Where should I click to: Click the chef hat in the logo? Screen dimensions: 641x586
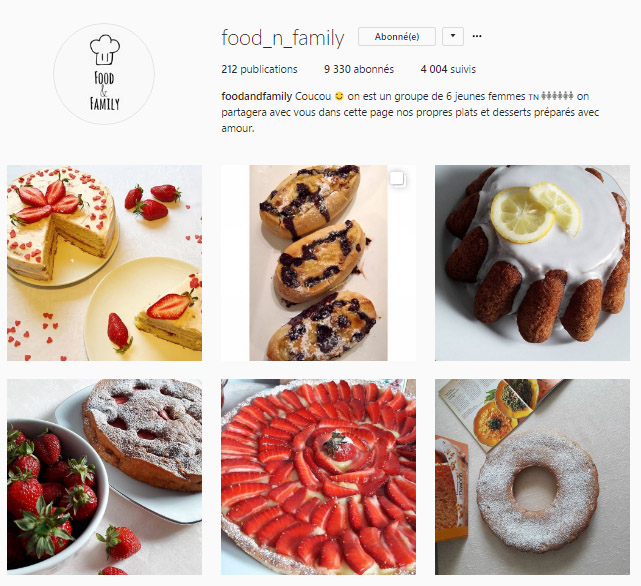click(105, 49)
